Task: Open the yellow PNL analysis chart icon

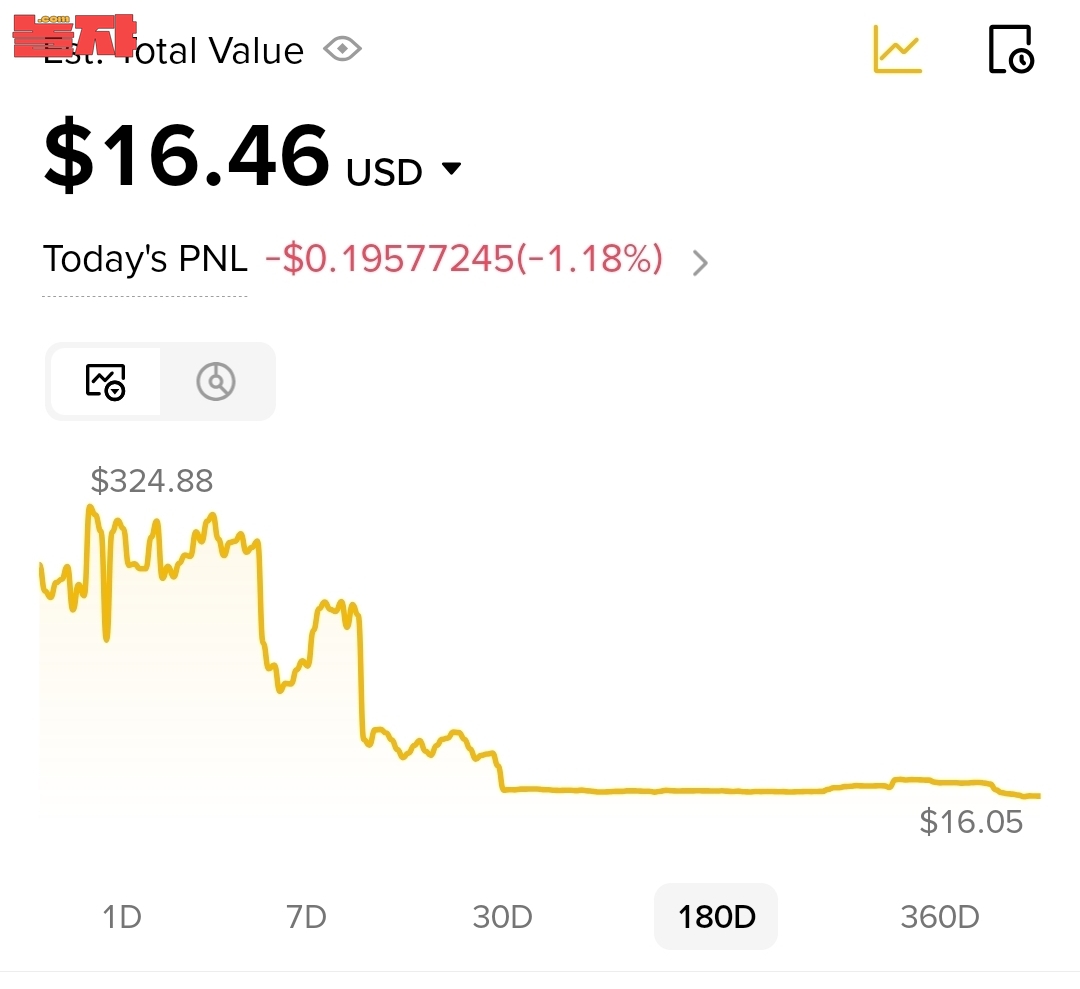Action: click(x=897, y=49)
